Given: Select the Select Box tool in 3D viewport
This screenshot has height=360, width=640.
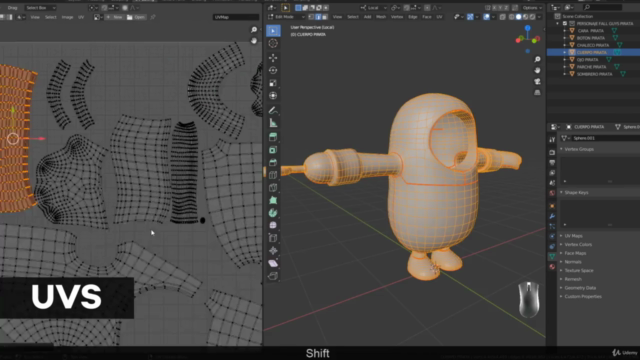Looking at the screenshot, I should pyautogui.click(x=273, y=31).
